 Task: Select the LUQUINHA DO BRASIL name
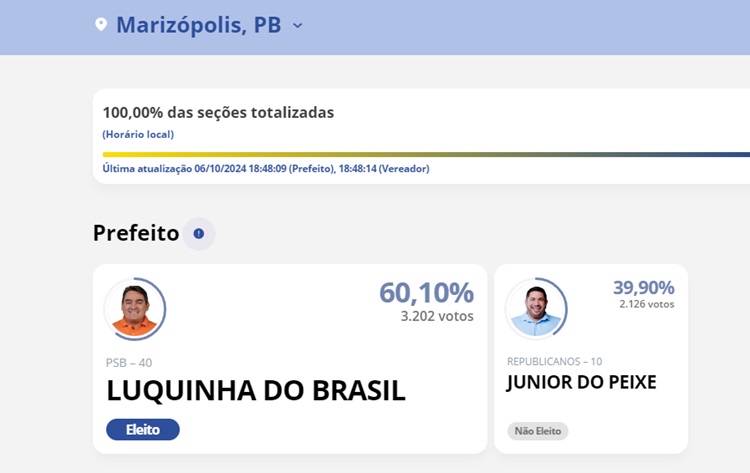[x=256, y=391]
